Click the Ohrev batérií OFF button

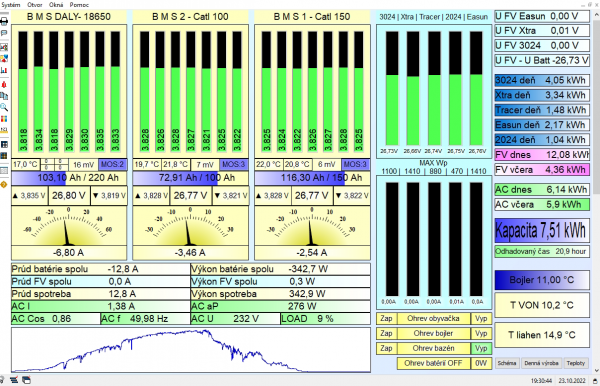pos(433,363)
